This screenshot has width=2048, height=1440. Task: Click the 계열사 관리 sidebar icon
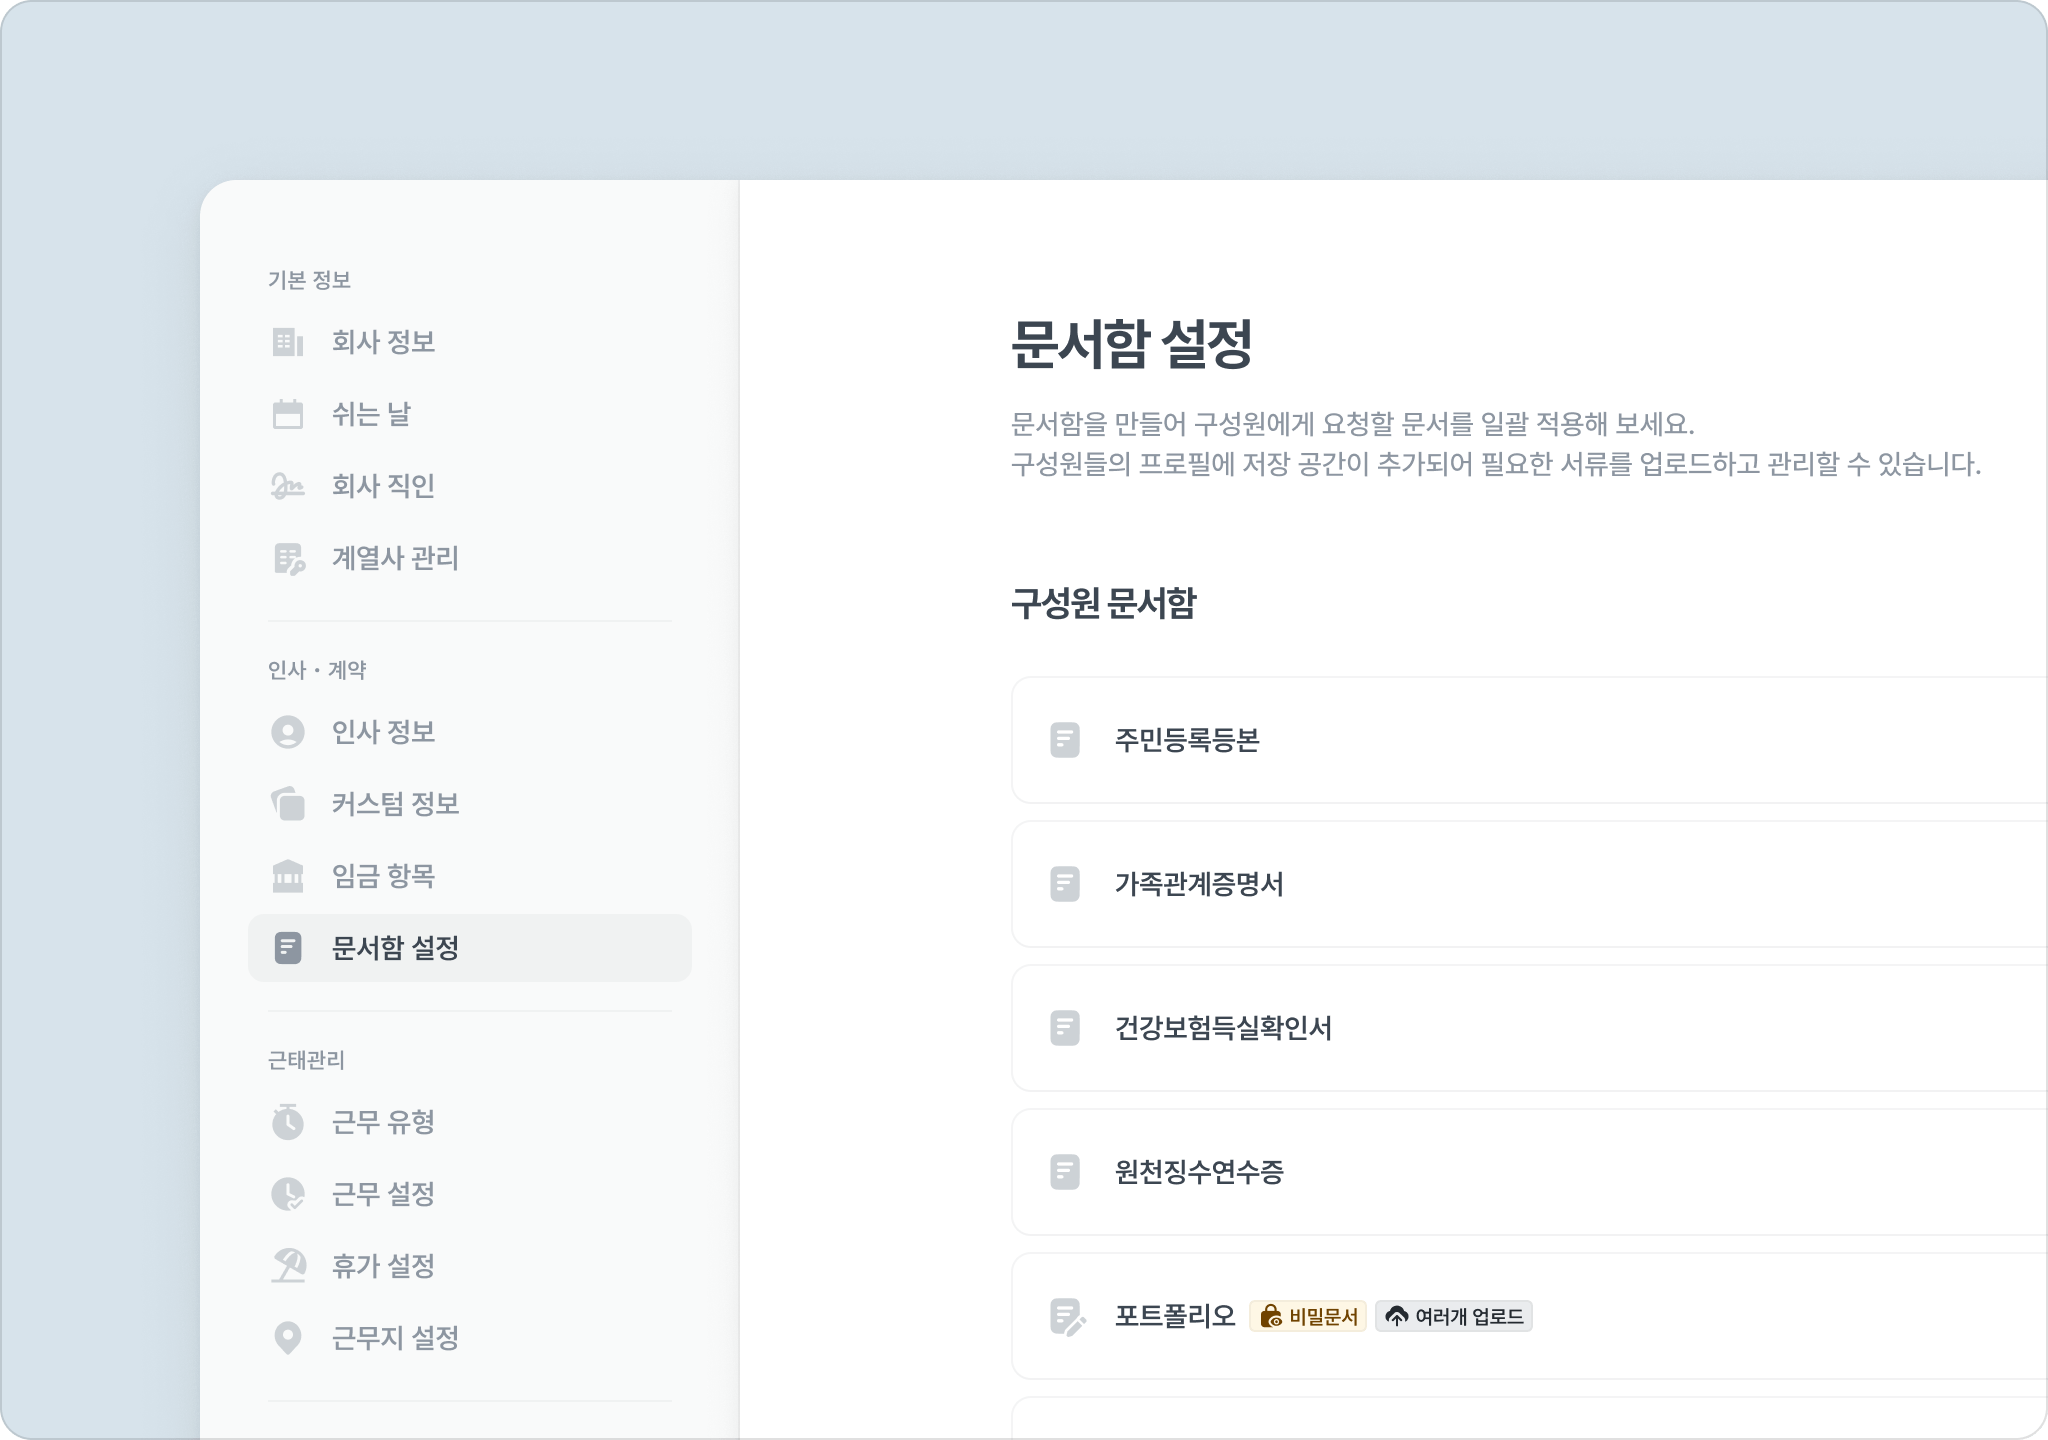288,558
